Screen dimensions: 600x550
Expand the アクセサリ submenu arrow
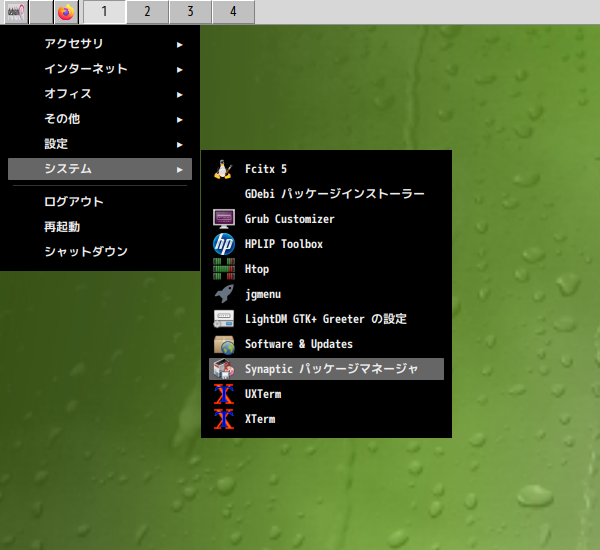[179, 45]
